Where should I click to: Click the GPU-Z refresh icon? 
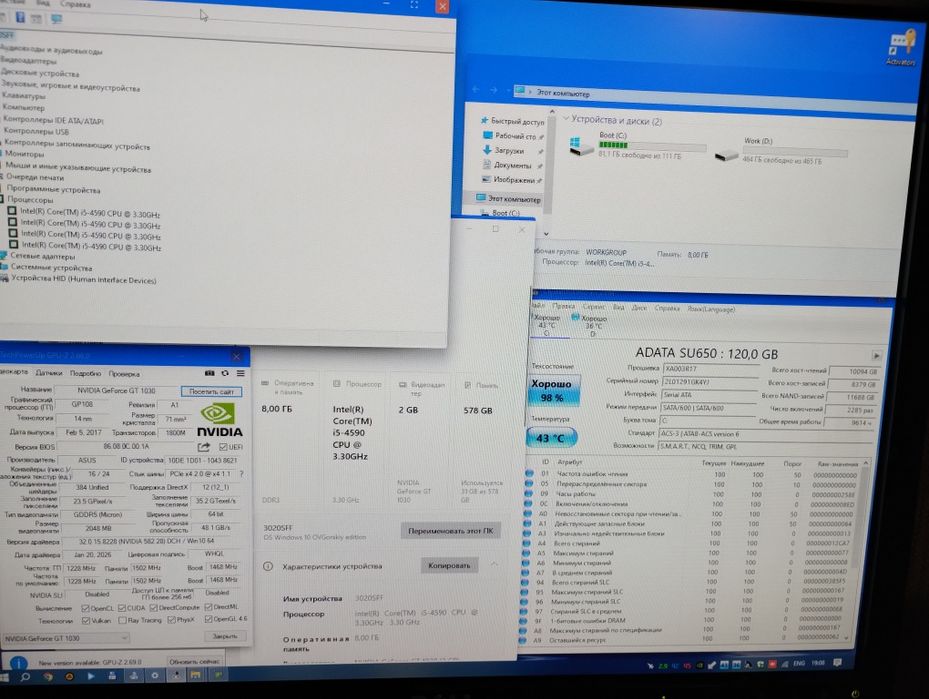(x=225, y=373)
